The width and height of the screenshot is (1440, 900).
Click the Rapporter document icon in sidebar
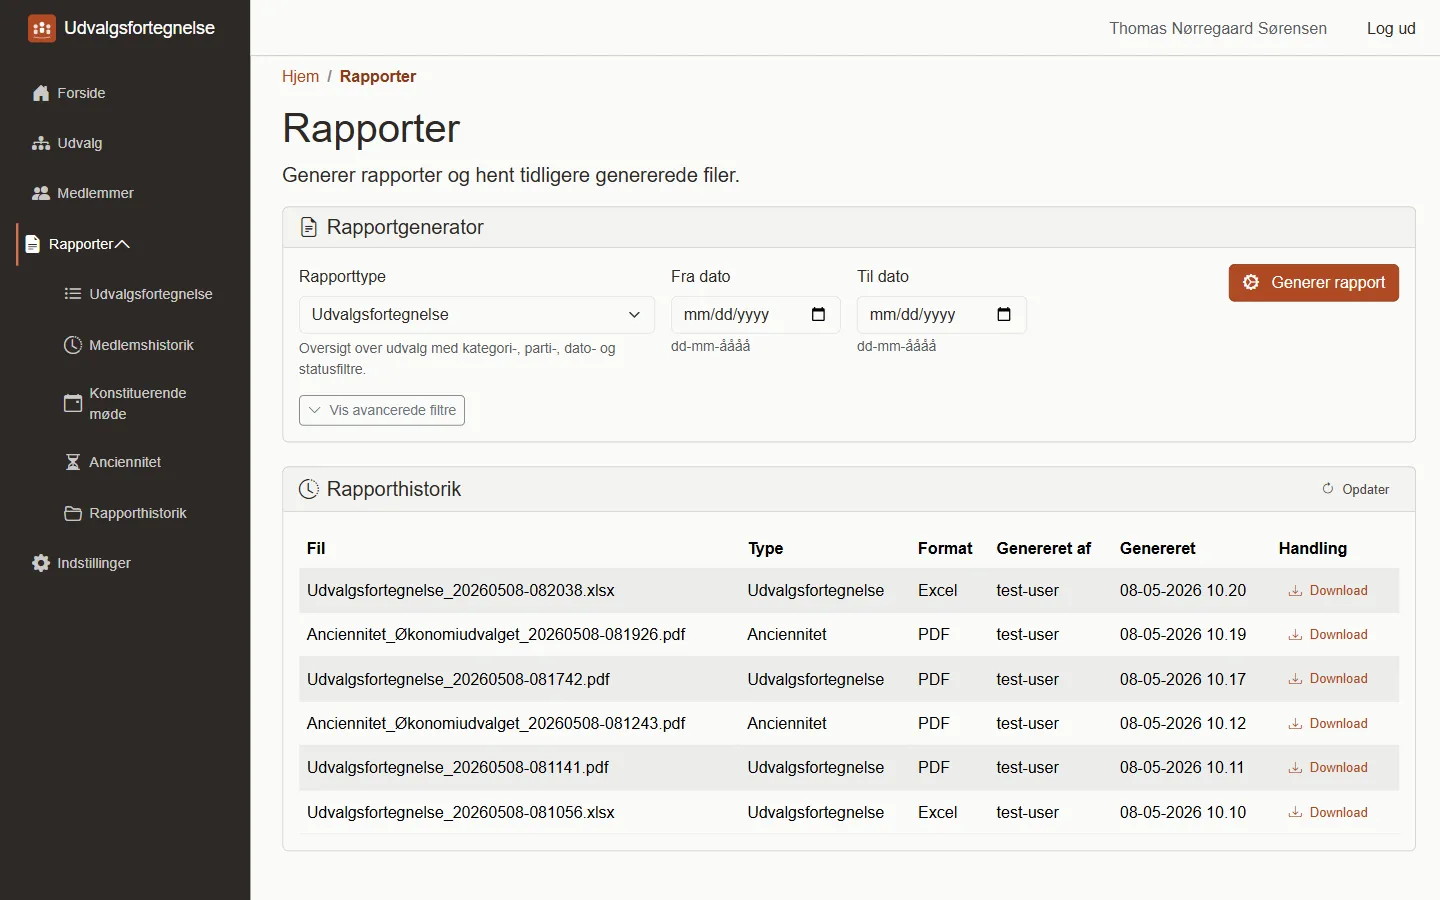(32, 244)
